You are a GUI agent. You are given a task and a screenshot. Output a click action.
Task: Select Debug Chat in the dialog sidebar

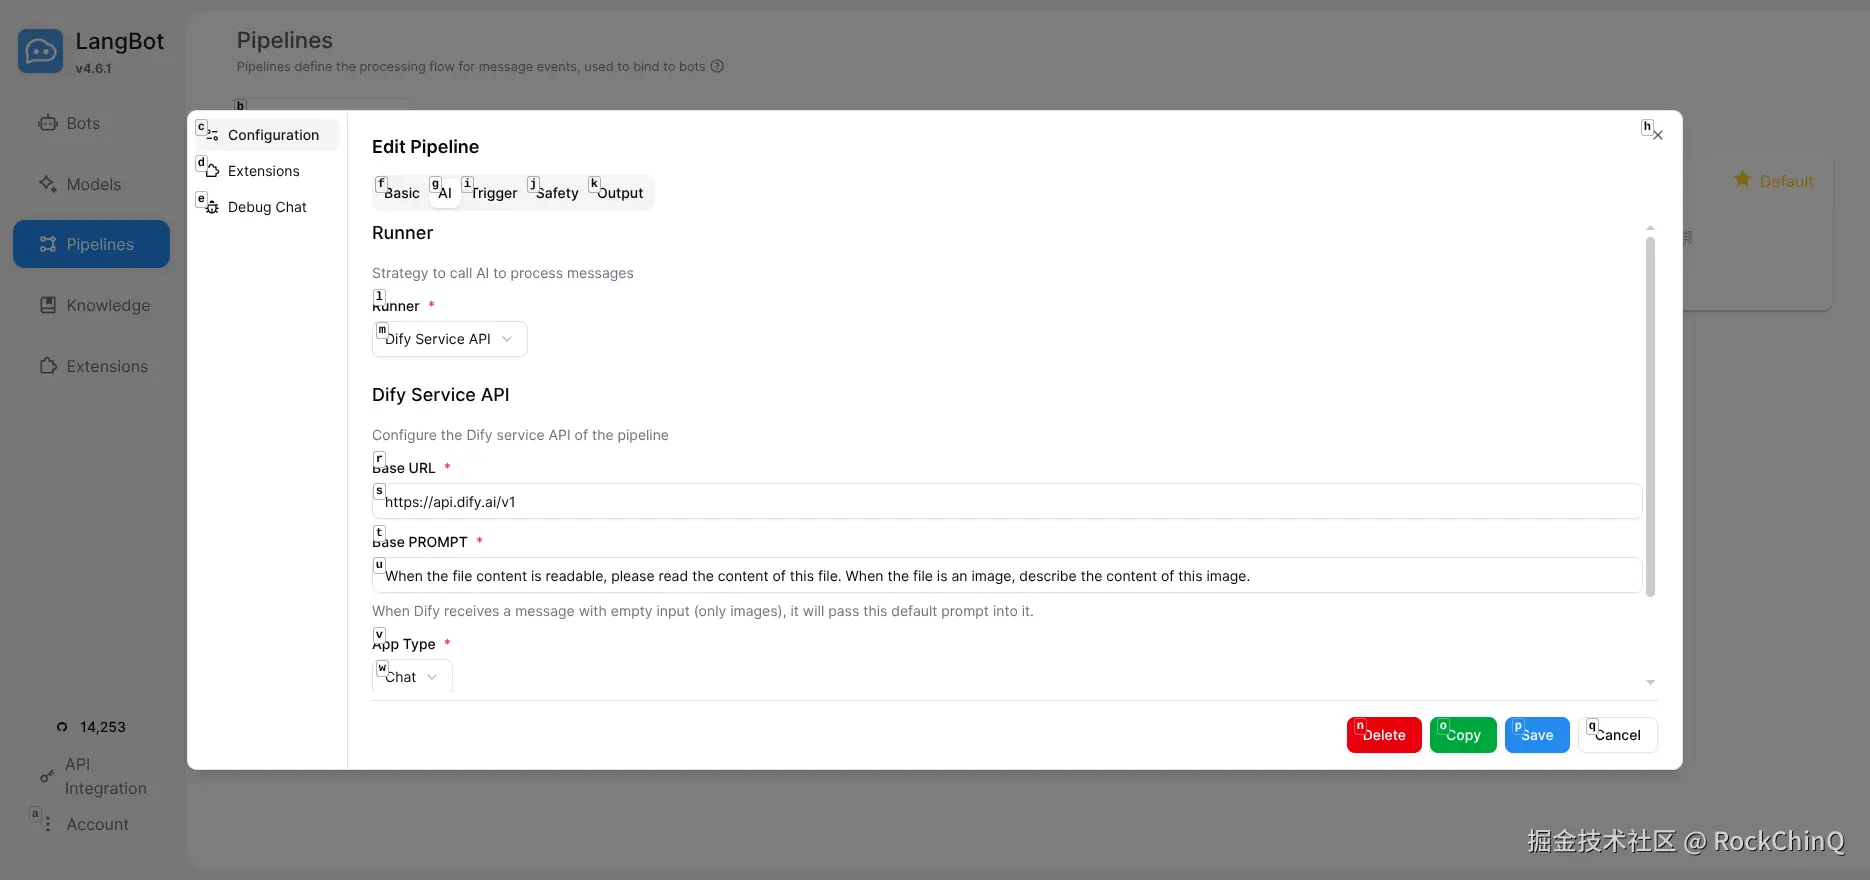coord(267,207)
